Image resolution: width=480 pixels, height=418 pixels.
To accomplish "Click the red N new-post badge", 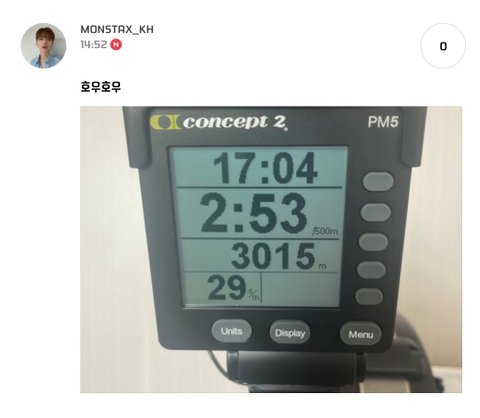I will point(116,44).
